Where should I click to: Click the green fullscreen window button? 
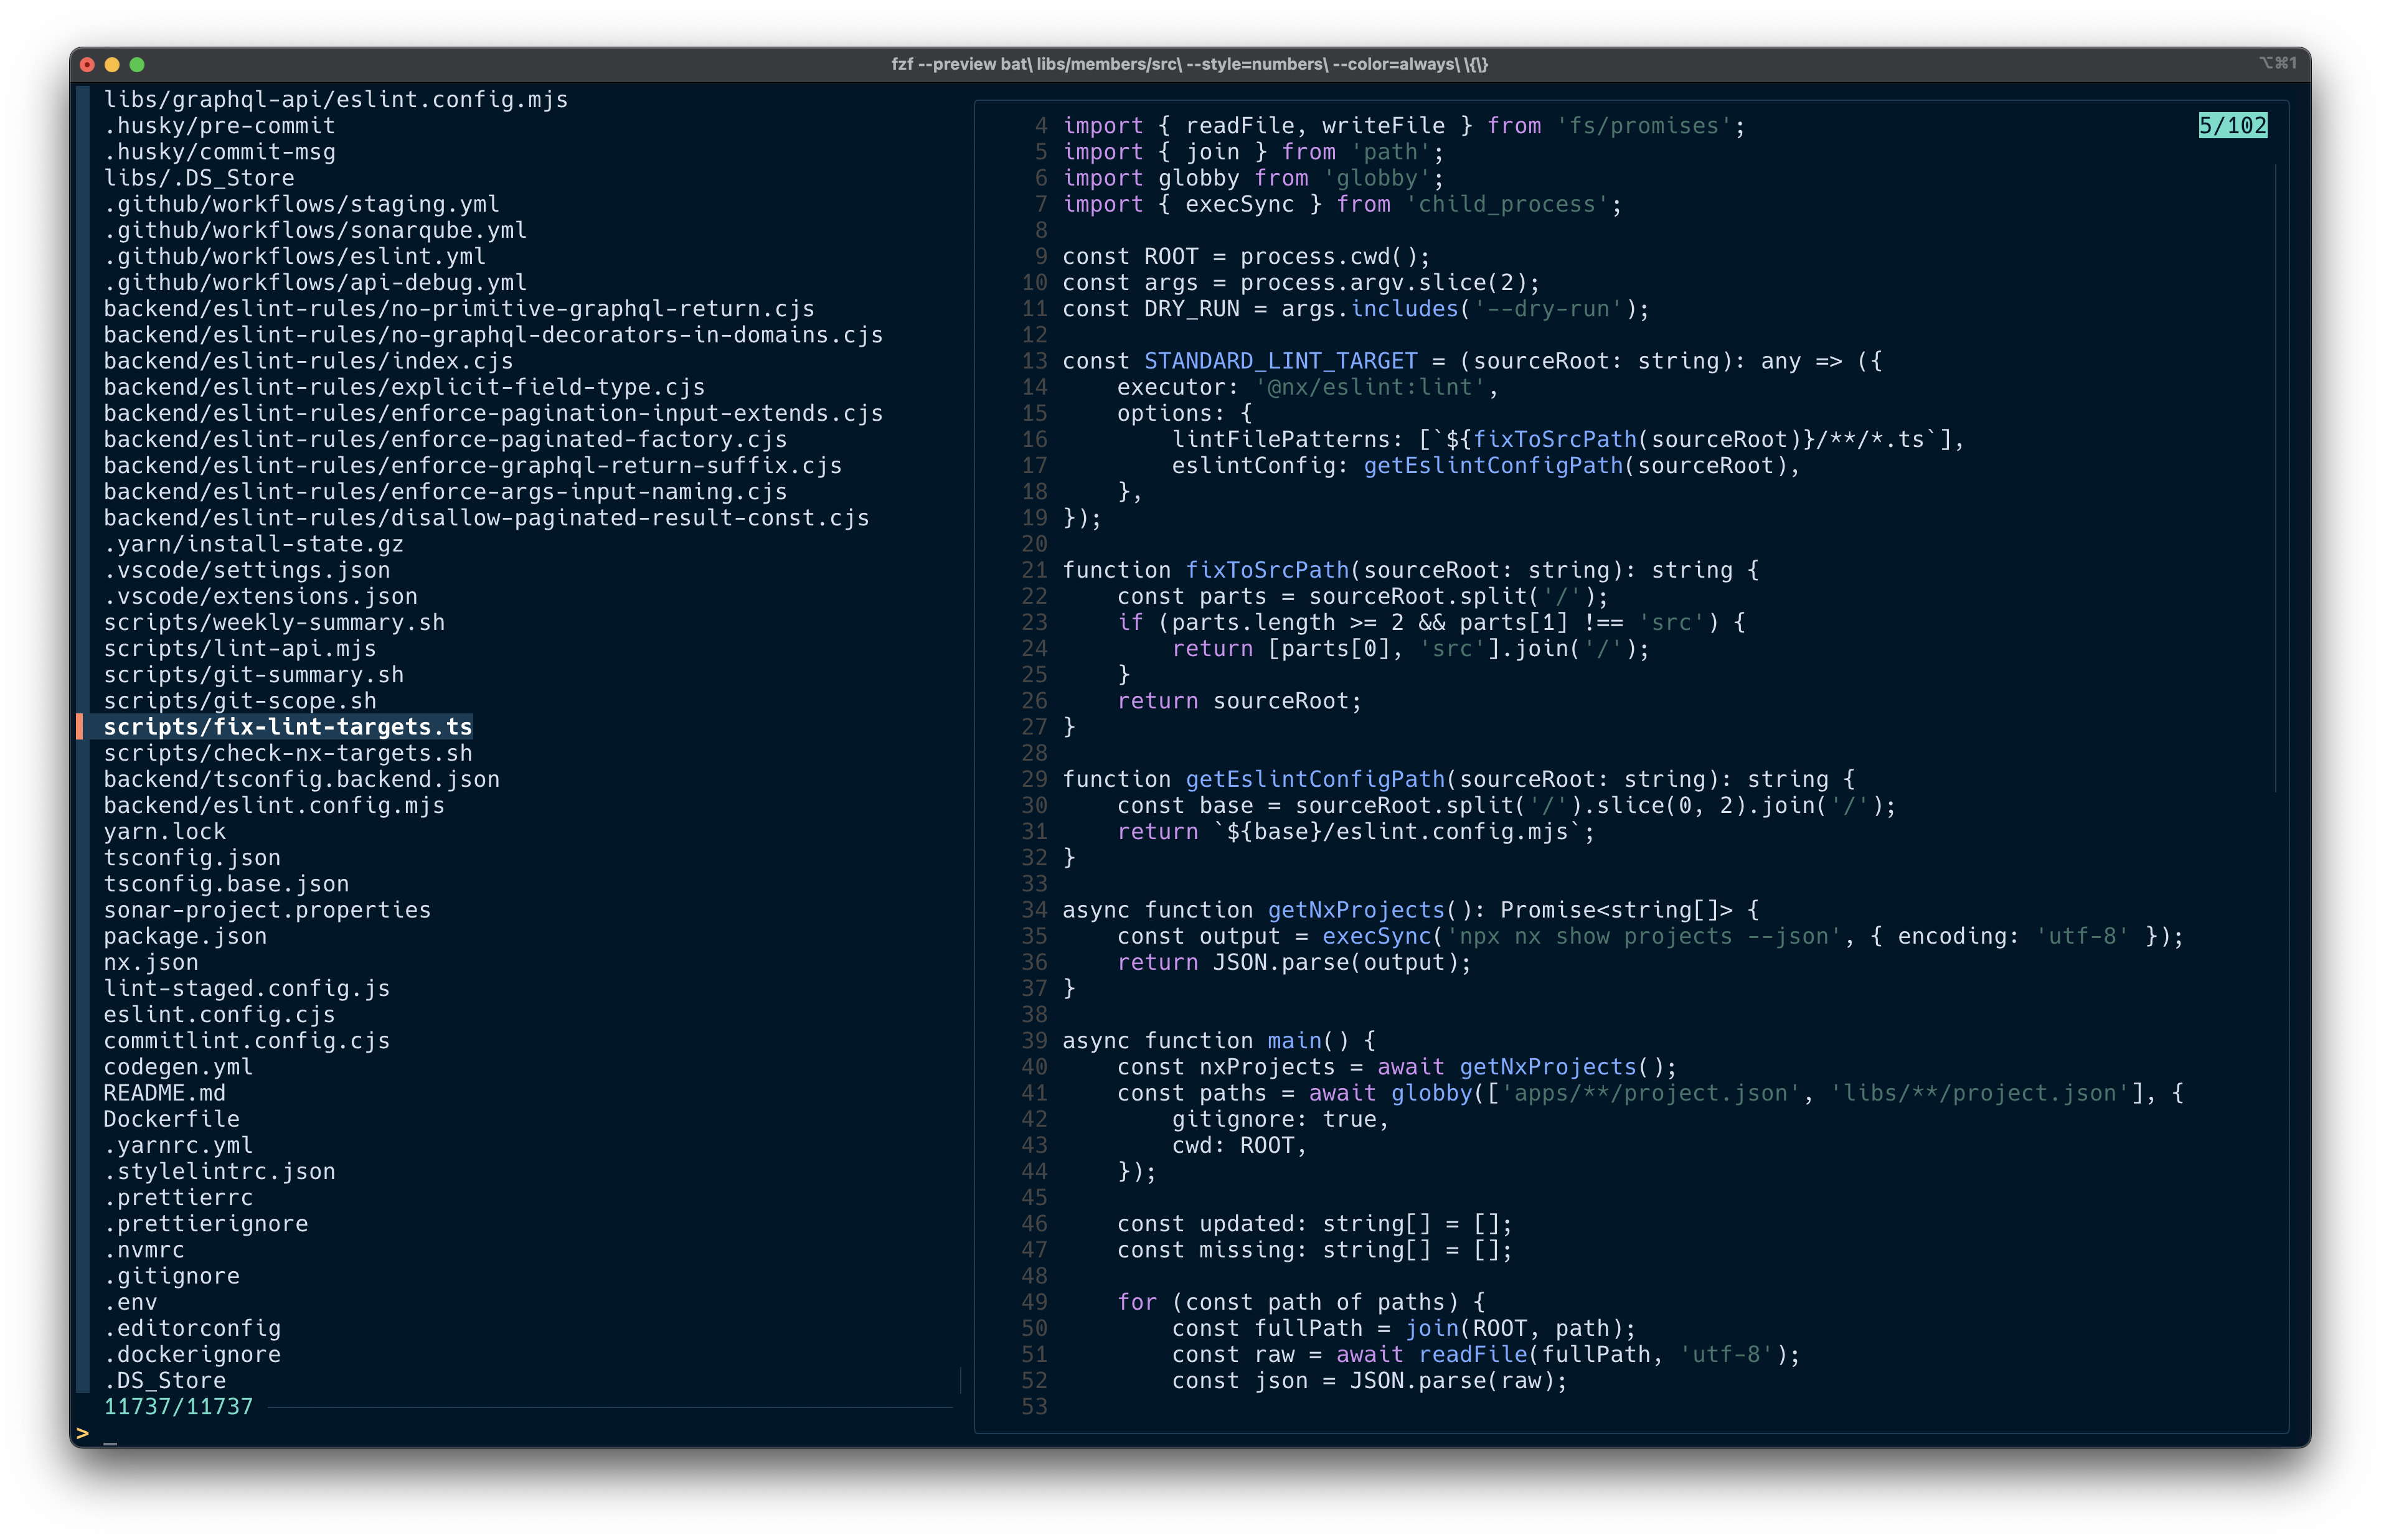coord(137,65)
